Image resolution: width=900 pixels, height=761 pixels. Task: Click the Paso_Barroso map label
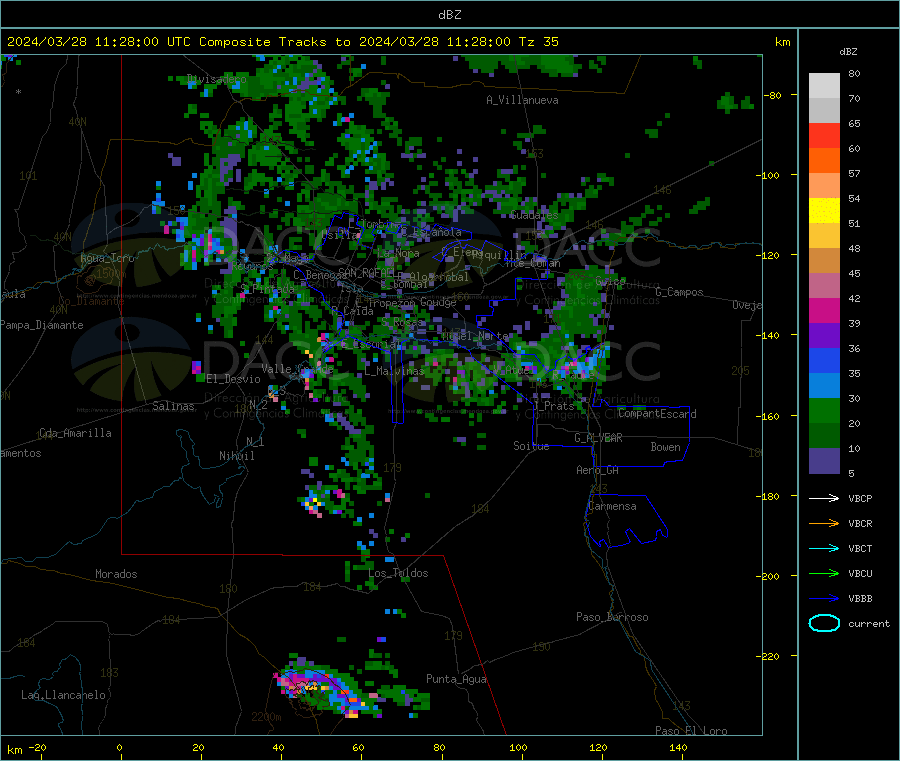point(612,617)
